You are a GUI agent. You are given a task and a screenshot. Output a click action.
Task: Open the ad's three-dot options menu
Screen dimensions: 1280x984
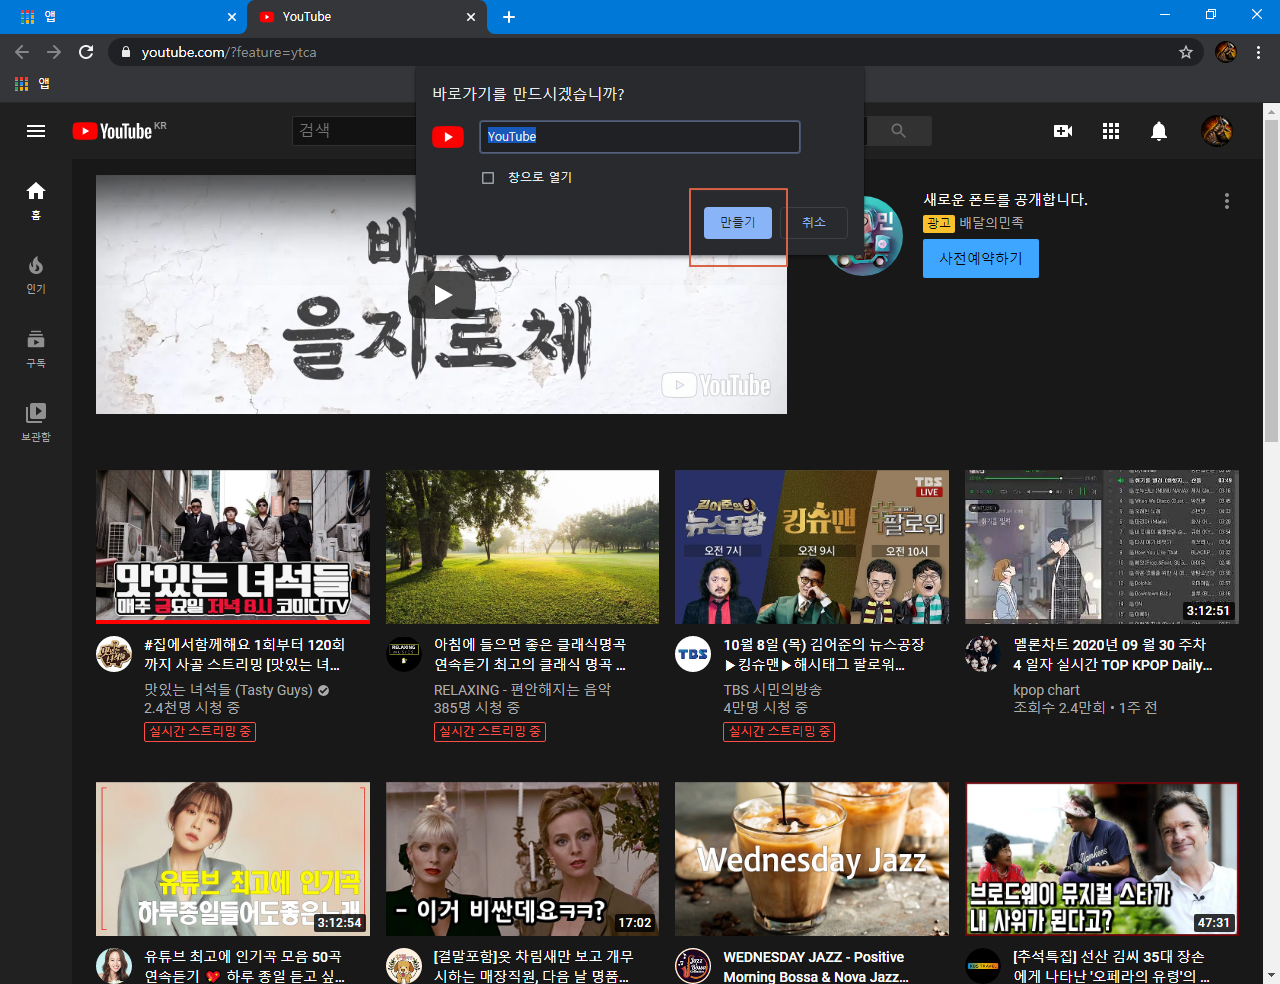1227,201
